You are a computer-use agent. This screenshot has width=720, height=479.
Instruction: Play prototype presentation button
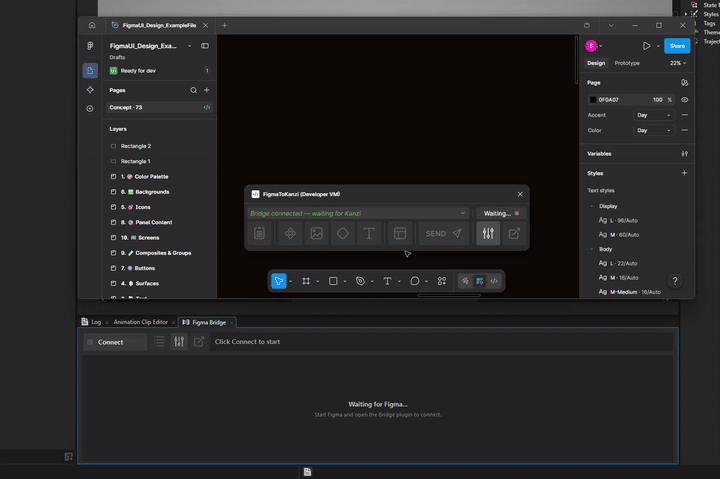[x=647, y=46]
